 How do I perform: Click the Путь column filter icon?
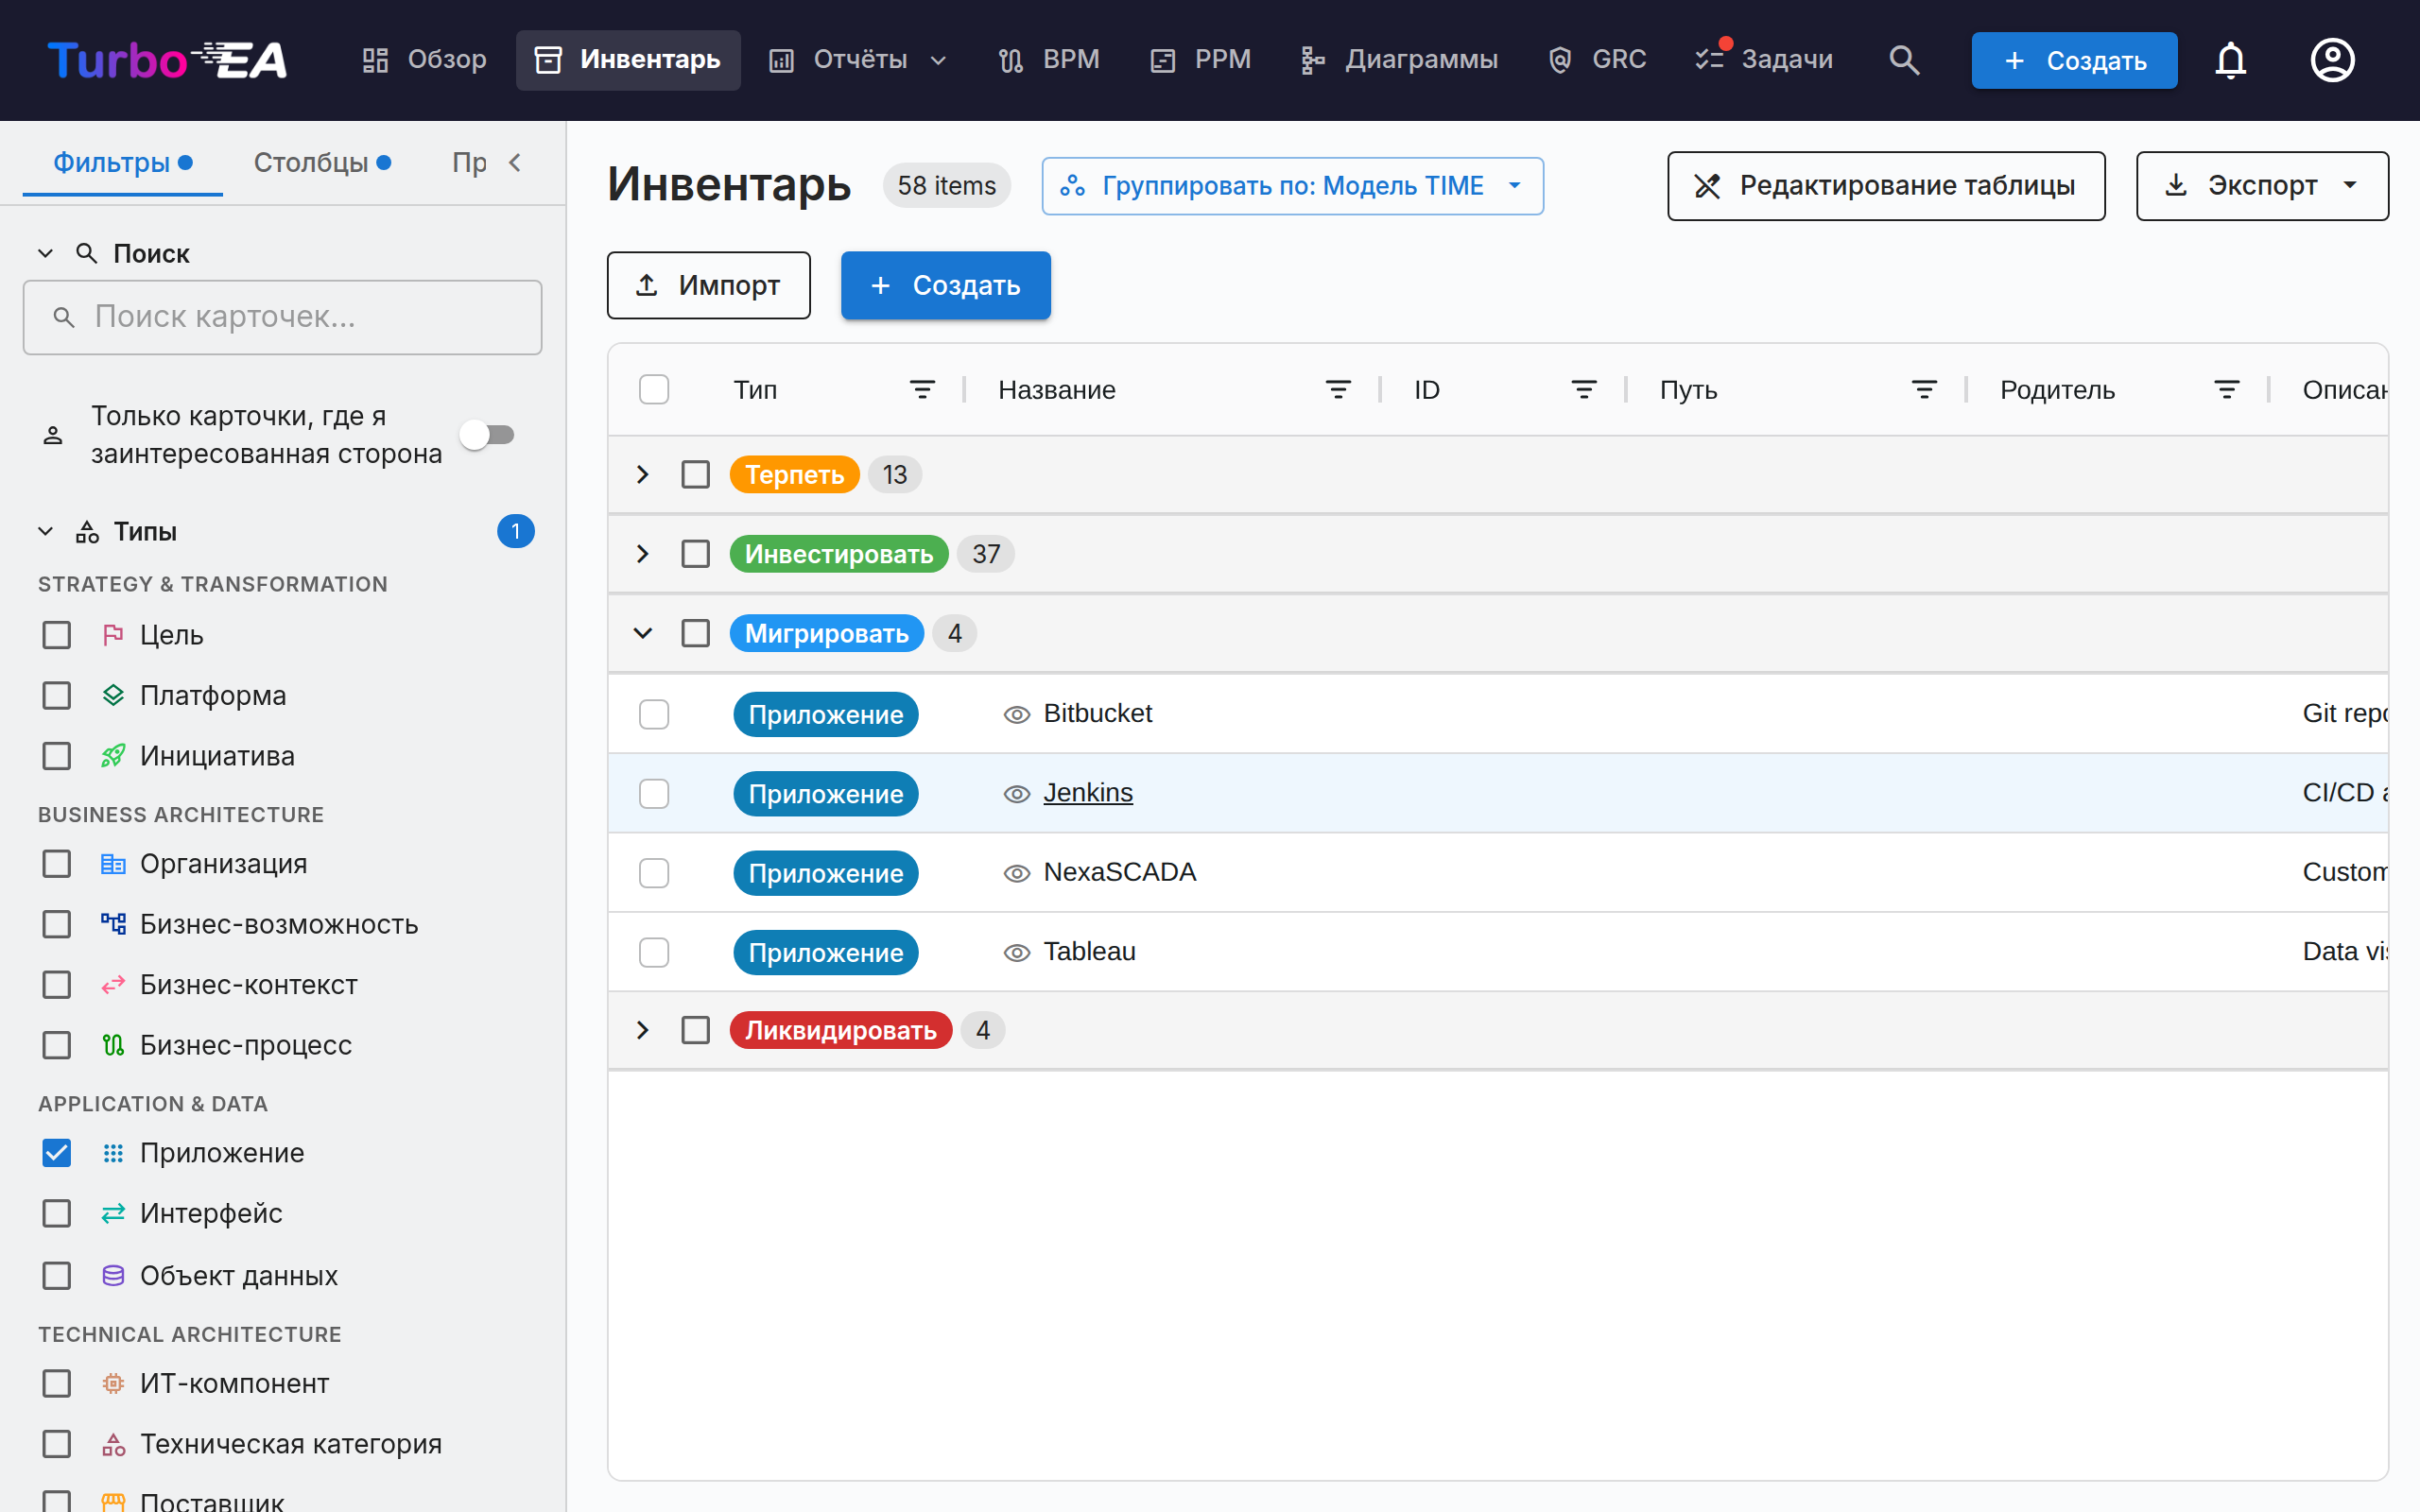click(1924, 390)
